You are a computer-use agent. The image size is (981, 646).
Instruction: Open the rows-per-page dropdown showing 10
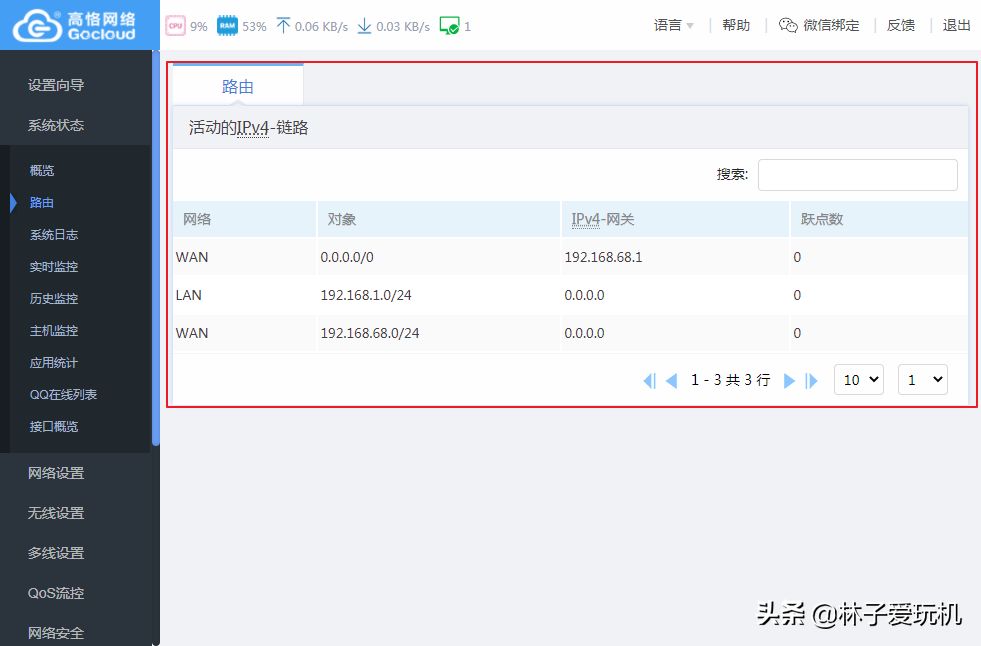pos(859,380)
